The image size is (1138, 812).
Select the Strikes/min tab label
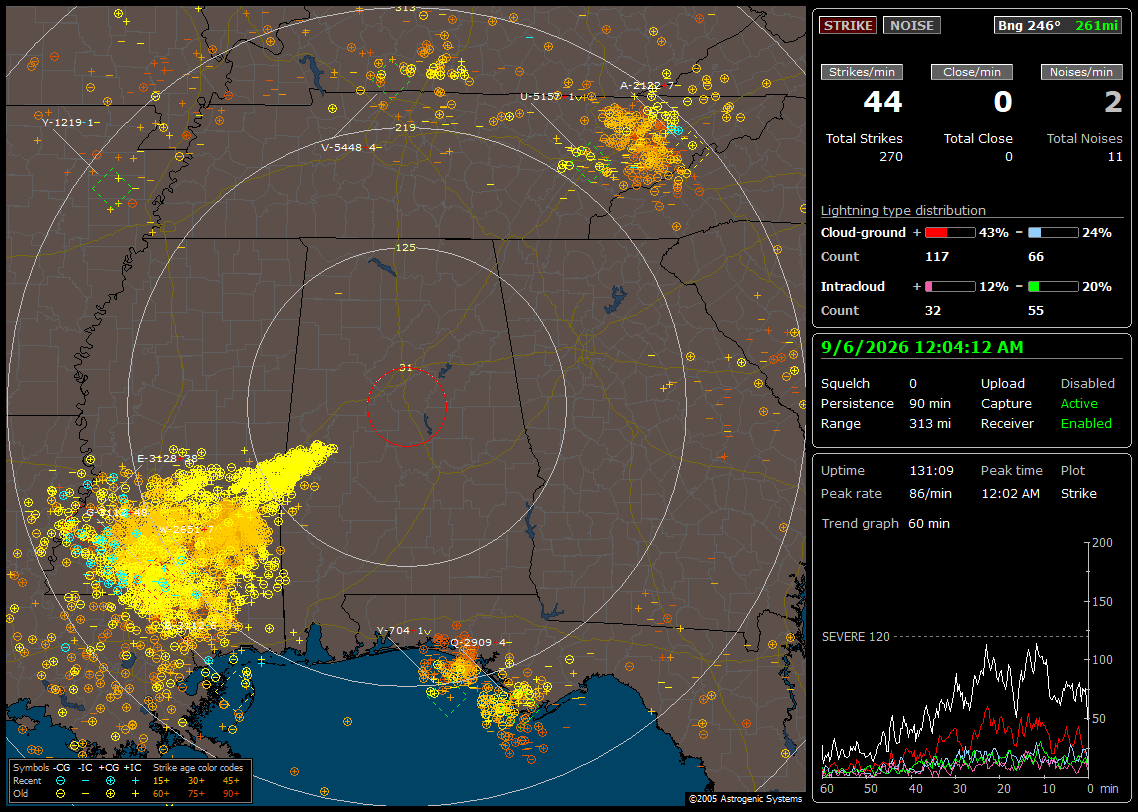coord(862,72)
